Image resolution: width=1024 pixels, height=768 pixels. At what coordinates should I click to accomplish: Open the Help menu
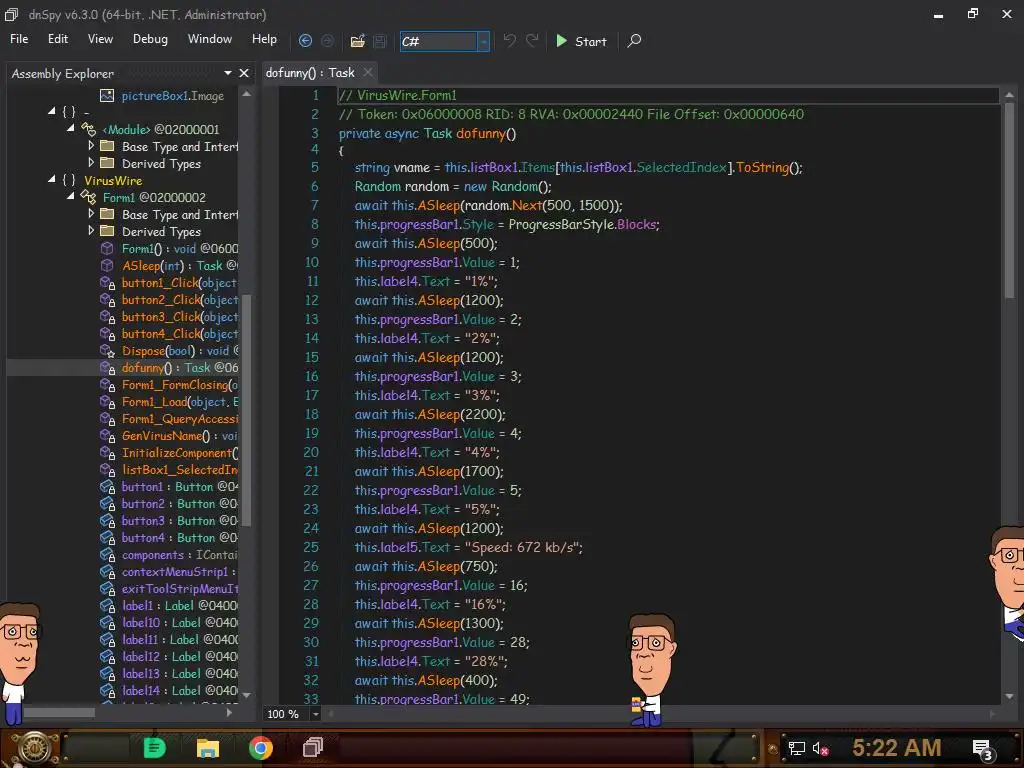(264, 39)
